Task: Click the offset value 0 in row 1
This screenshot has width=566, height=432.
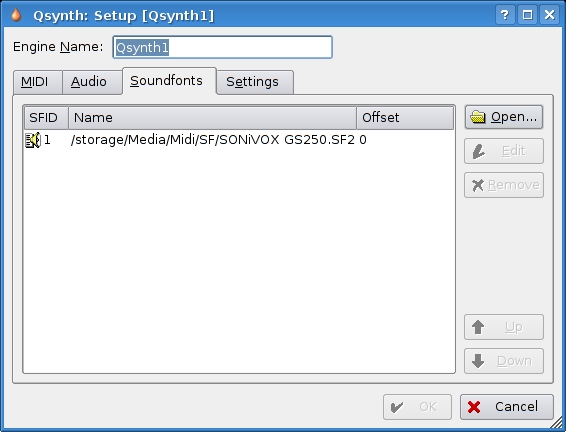Action: (363, 140)
